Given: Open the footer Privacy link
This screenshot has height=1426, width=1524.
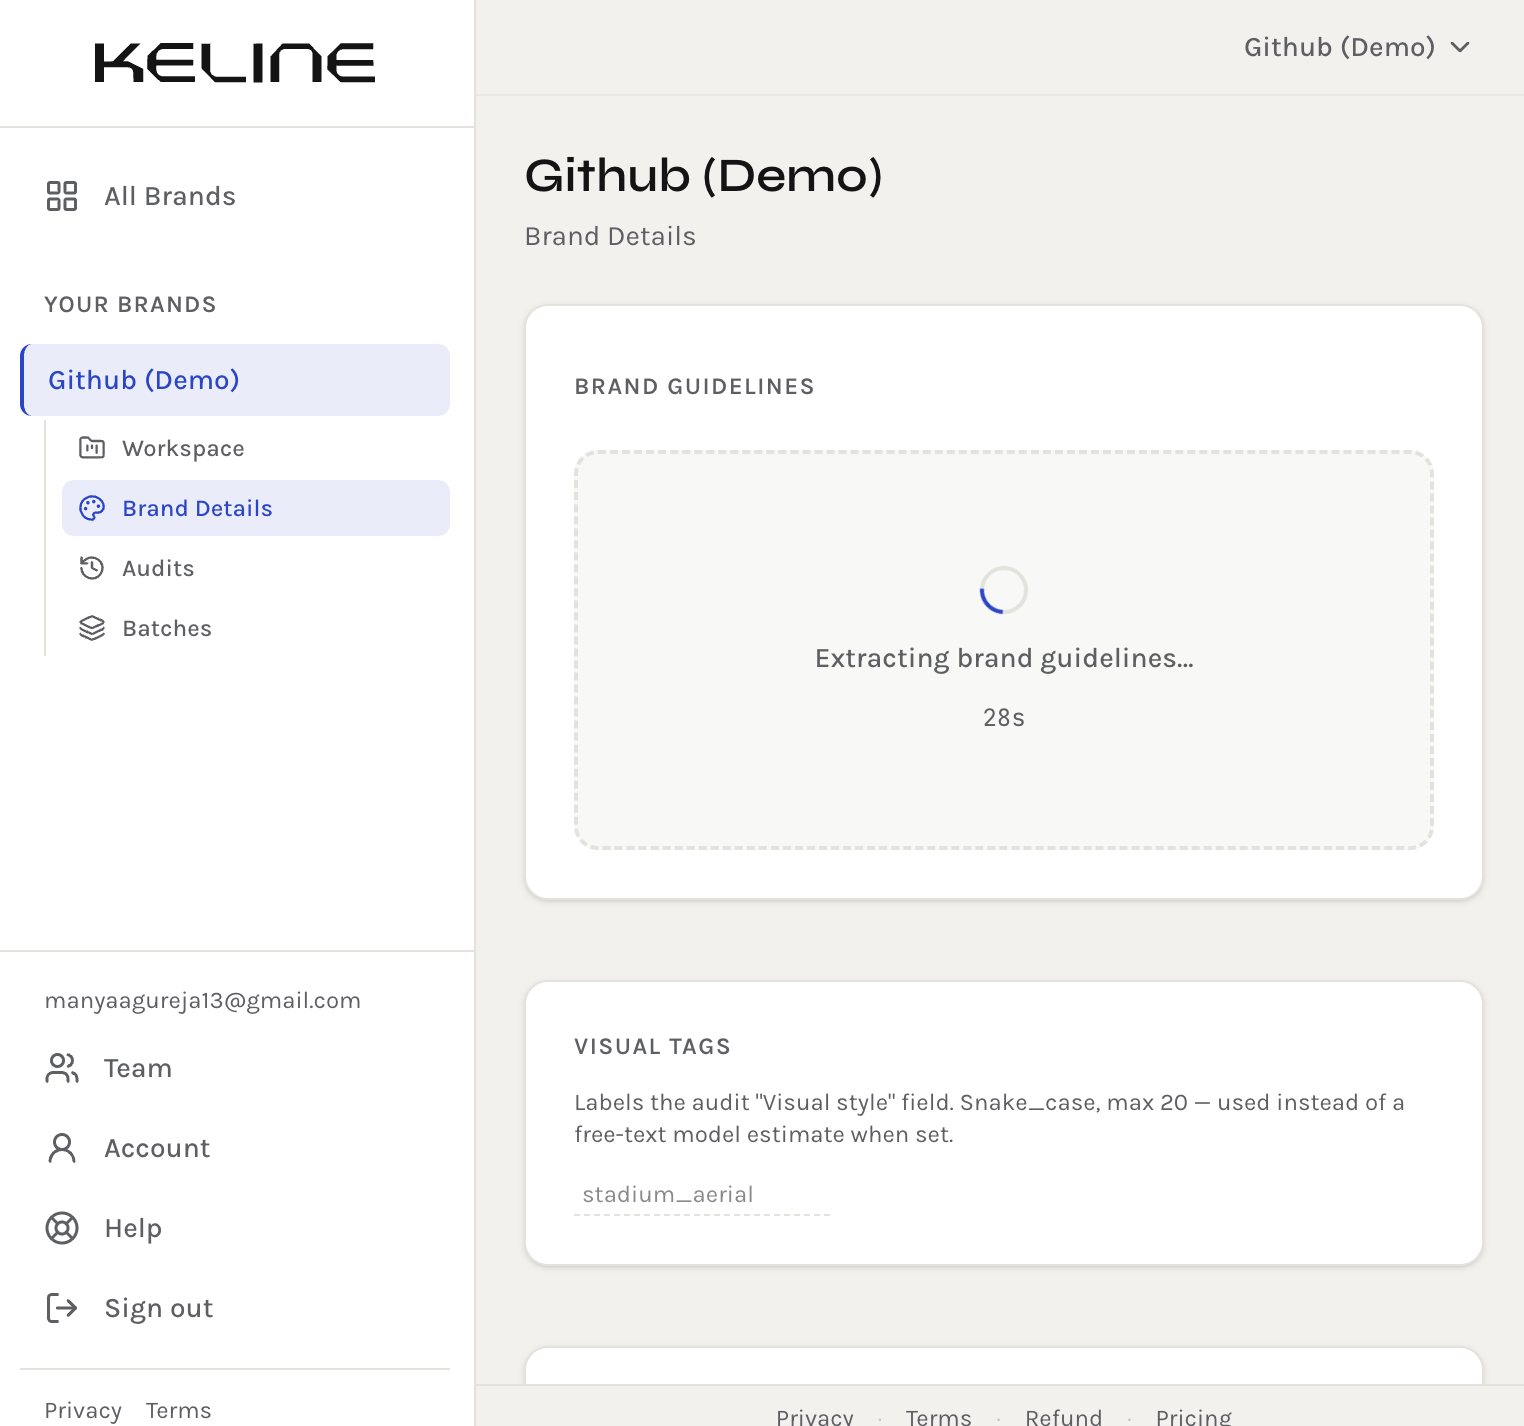Looking at the screenshot, I should tap(815, 1416).
